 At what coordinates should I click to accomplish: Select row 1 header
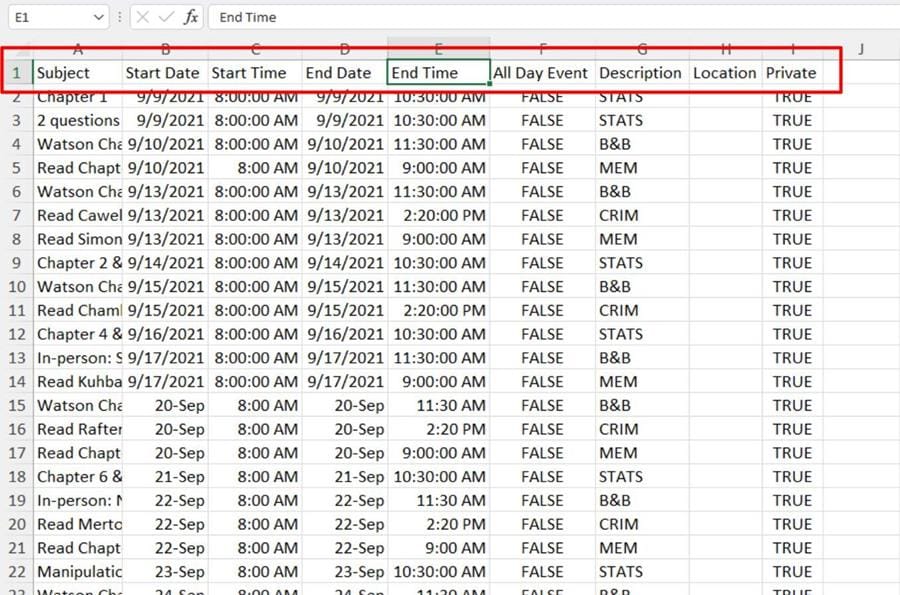pos(17,72)
